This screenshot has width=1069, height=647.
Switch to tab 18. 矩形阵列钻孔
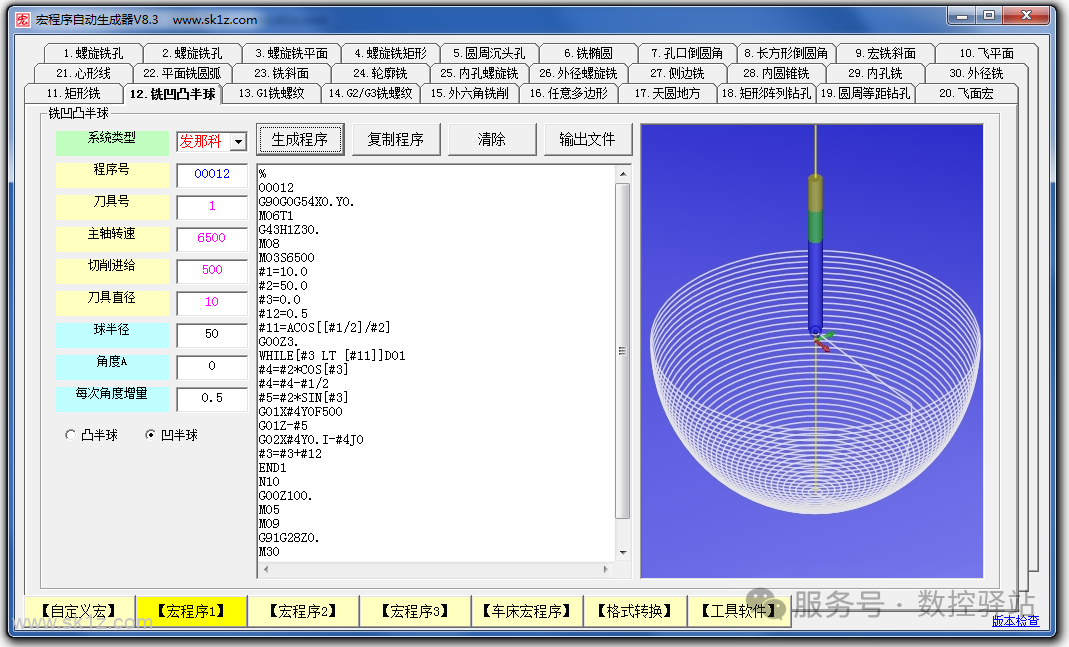[x=766, y=93]
